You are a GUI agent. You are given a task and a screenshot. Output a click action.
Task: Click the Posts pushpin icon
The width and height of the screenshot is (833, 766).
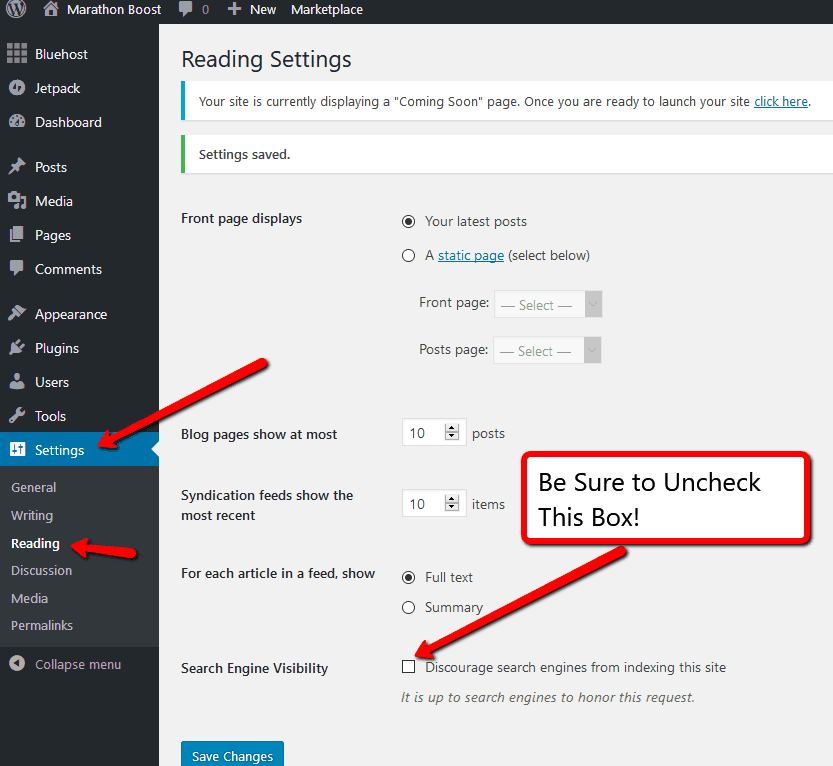pos(17,166)
